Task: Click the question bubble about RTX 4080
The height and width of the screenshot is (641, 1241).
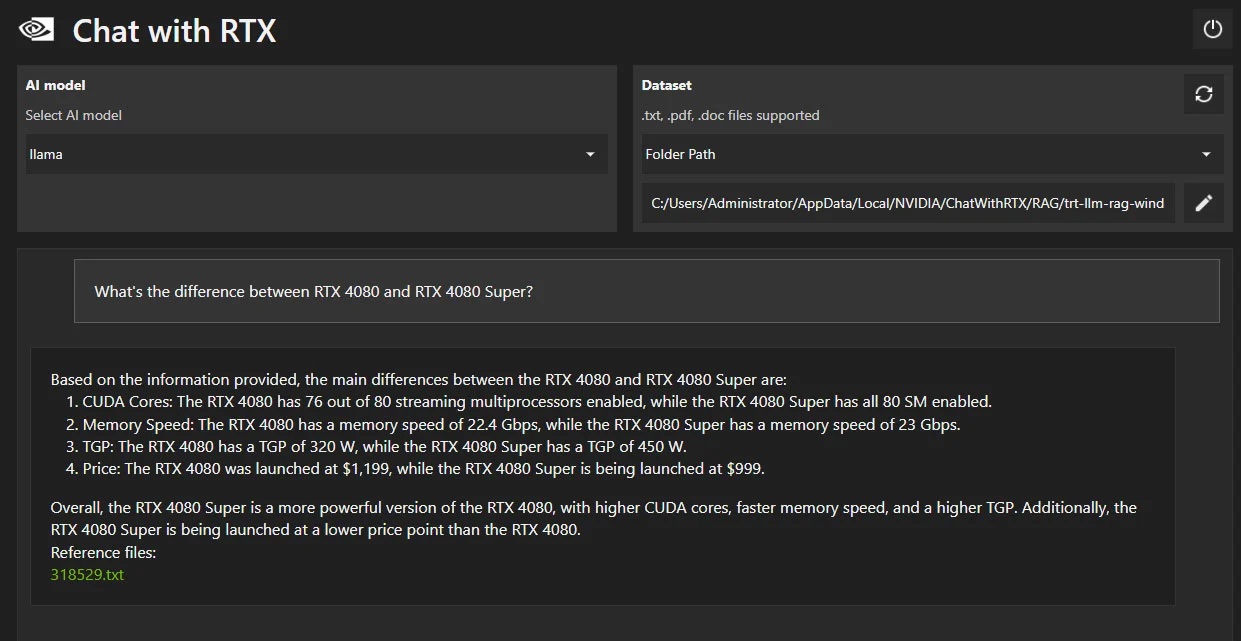Action: tap(647, 291)
